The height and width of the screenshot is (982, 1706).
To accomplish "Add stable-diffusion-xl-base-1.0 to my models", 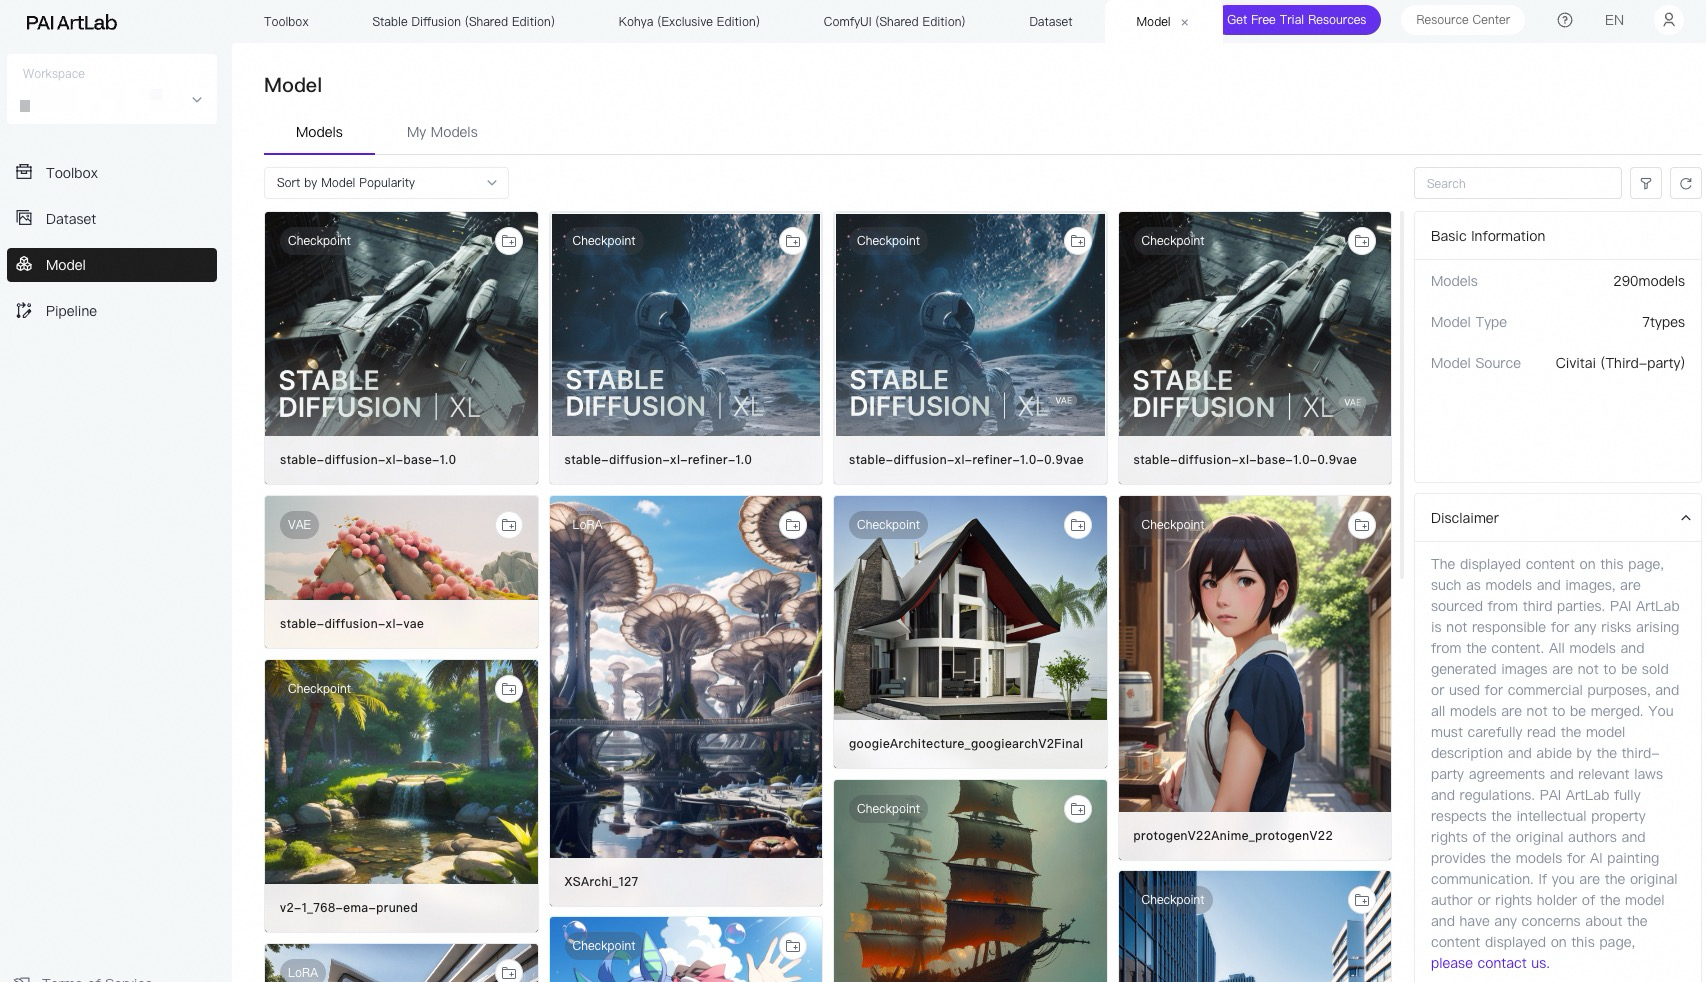I will point(509,241).
